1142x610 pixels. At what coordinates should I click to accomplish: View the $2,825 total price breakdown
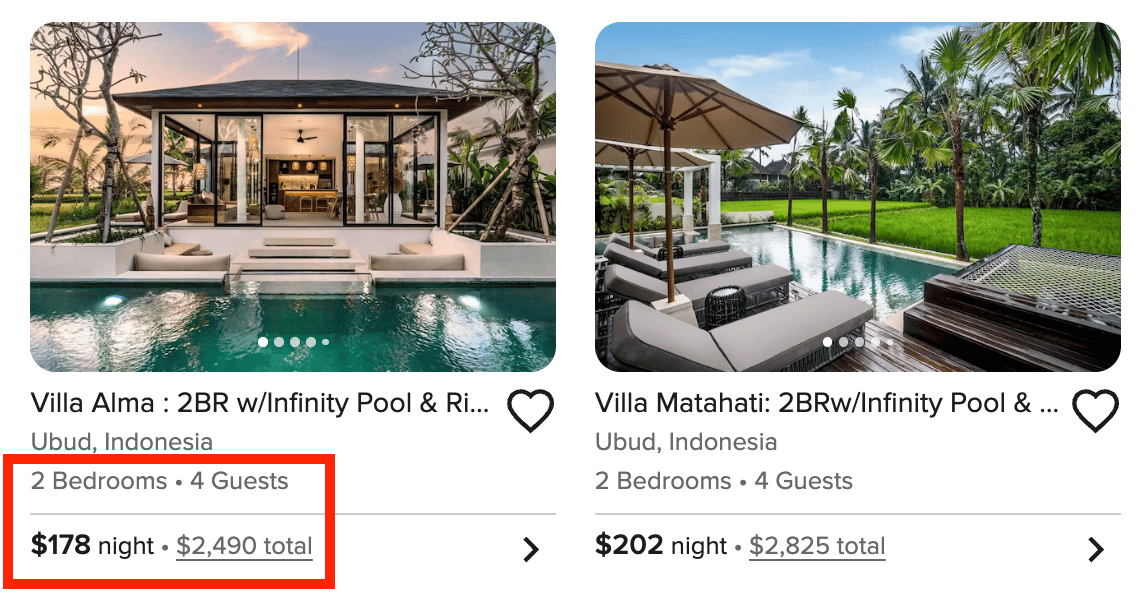[x=817, y=546]
